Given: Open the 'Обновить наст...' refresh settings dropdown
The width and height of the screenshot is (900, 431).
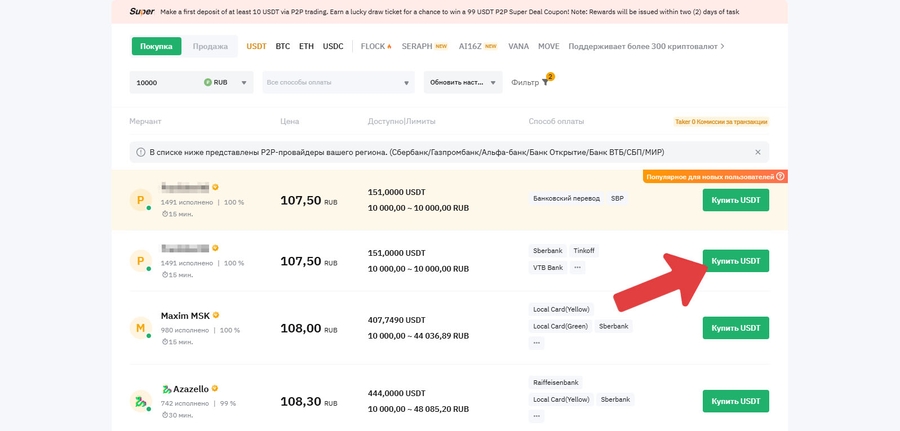Looking at the screenshot, I should pyautogui.click(x=463, y=82).
